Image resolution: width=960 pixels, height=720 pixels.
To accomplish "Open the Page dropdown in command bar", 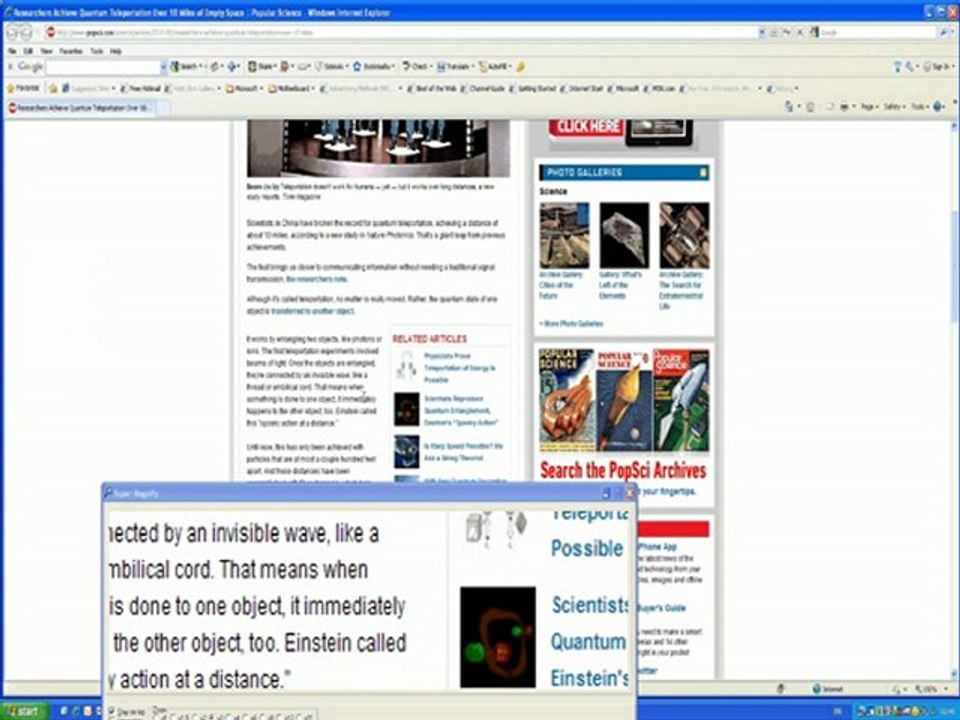I will (x=869, y=107).
